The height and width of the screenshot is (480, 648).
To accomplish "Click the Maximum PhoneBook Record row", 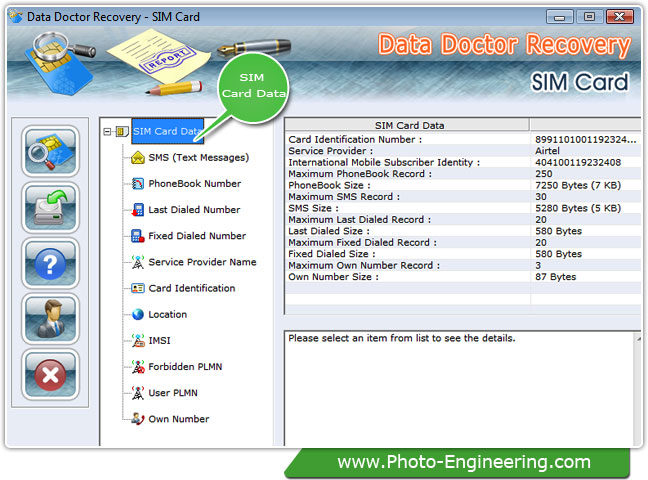I will [463, 174].
